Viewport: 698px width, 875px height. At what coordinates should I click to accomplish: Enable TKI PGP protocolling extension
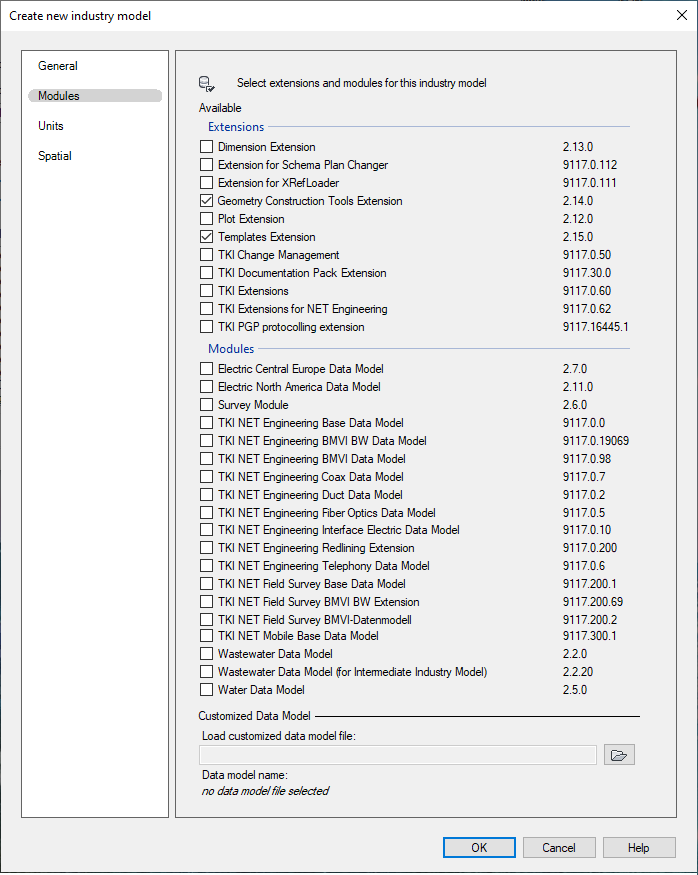206,326
